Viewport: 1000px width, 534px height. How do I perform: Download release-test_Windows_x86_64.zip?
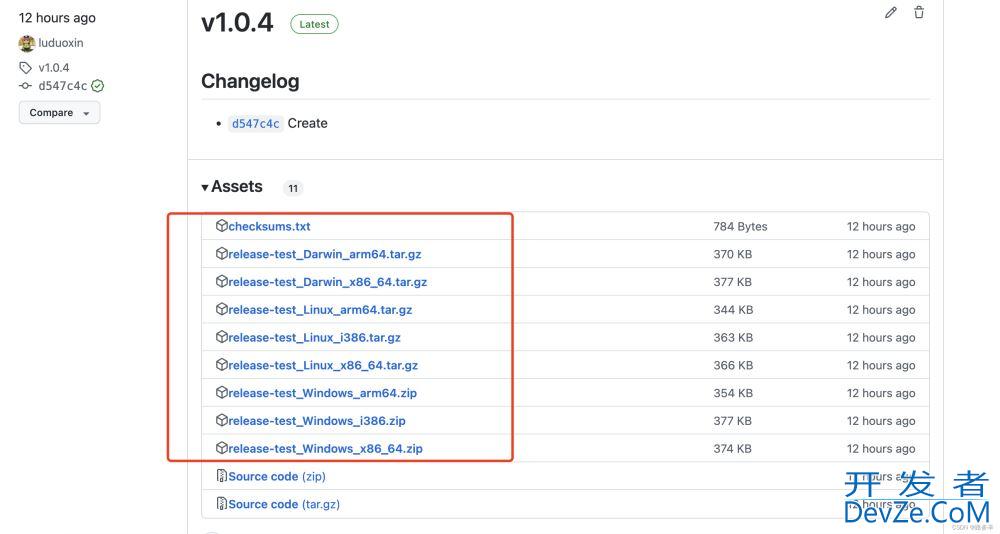click(x=325, y=449)
